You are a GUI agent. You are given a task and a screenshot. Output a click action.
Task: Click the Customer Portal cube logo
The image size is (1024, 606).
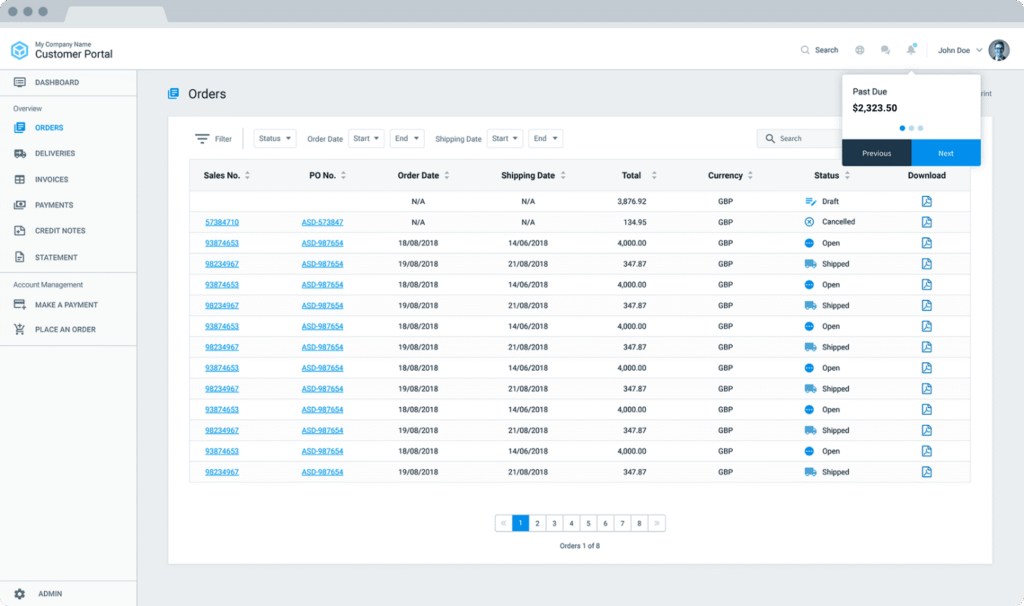(19, 50)
